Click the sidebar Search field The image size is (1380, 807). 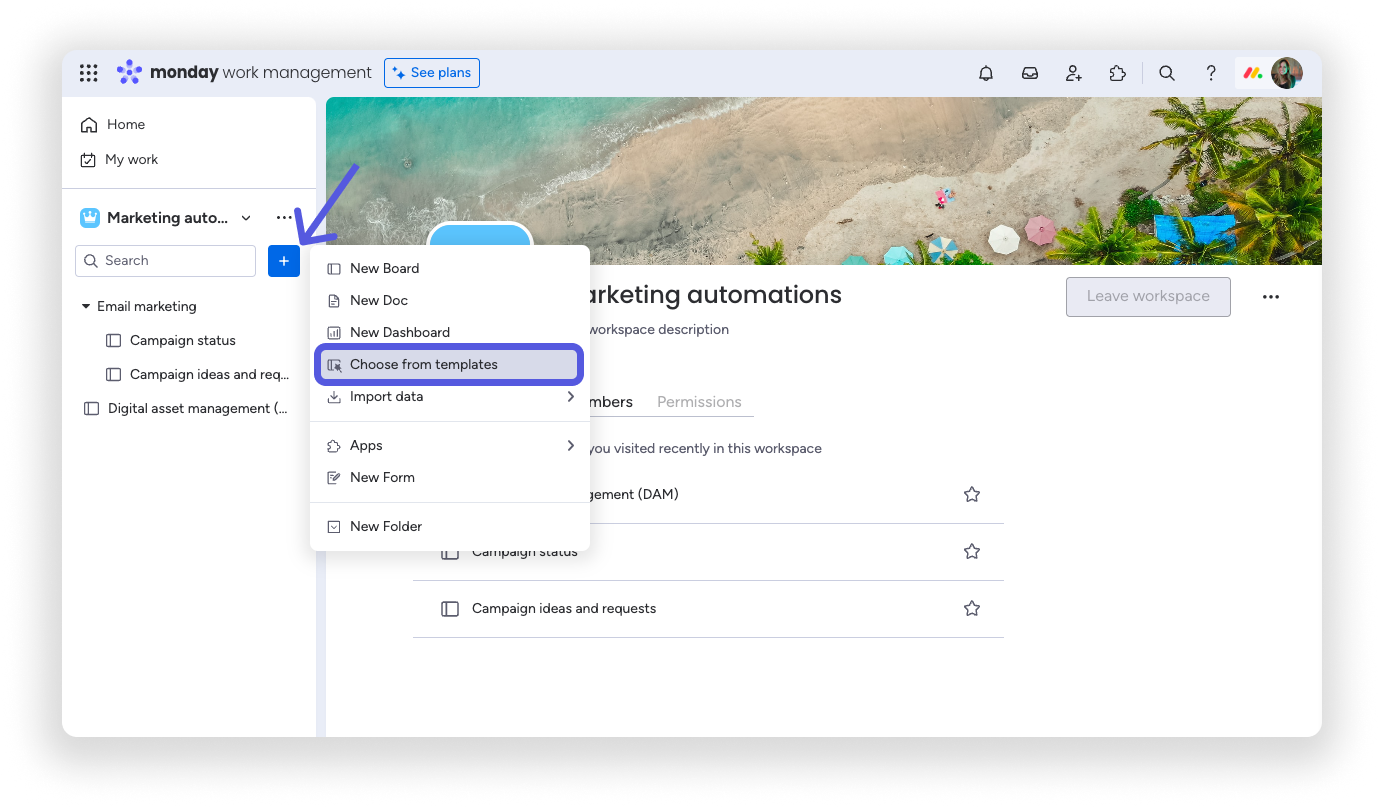coord(166,261)
